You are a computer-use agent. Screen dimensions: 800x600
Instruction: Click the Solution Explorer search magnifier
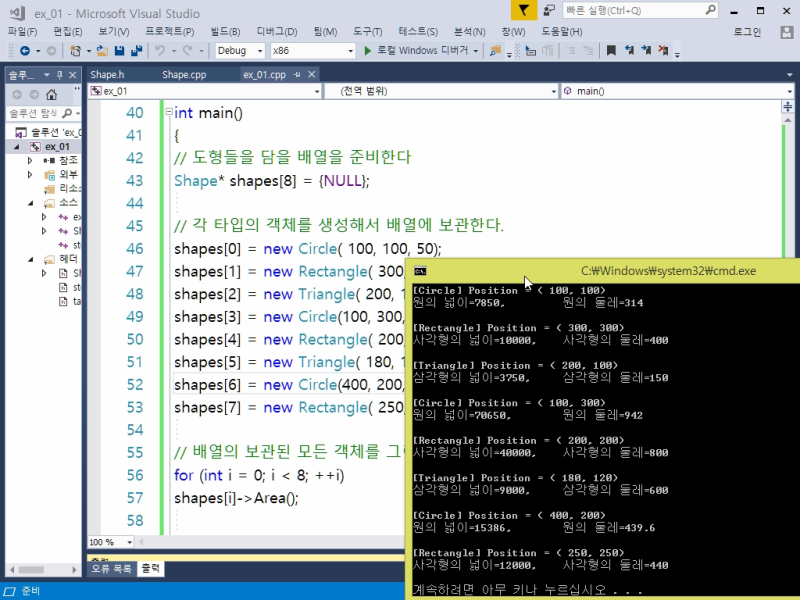pos(67,113)
